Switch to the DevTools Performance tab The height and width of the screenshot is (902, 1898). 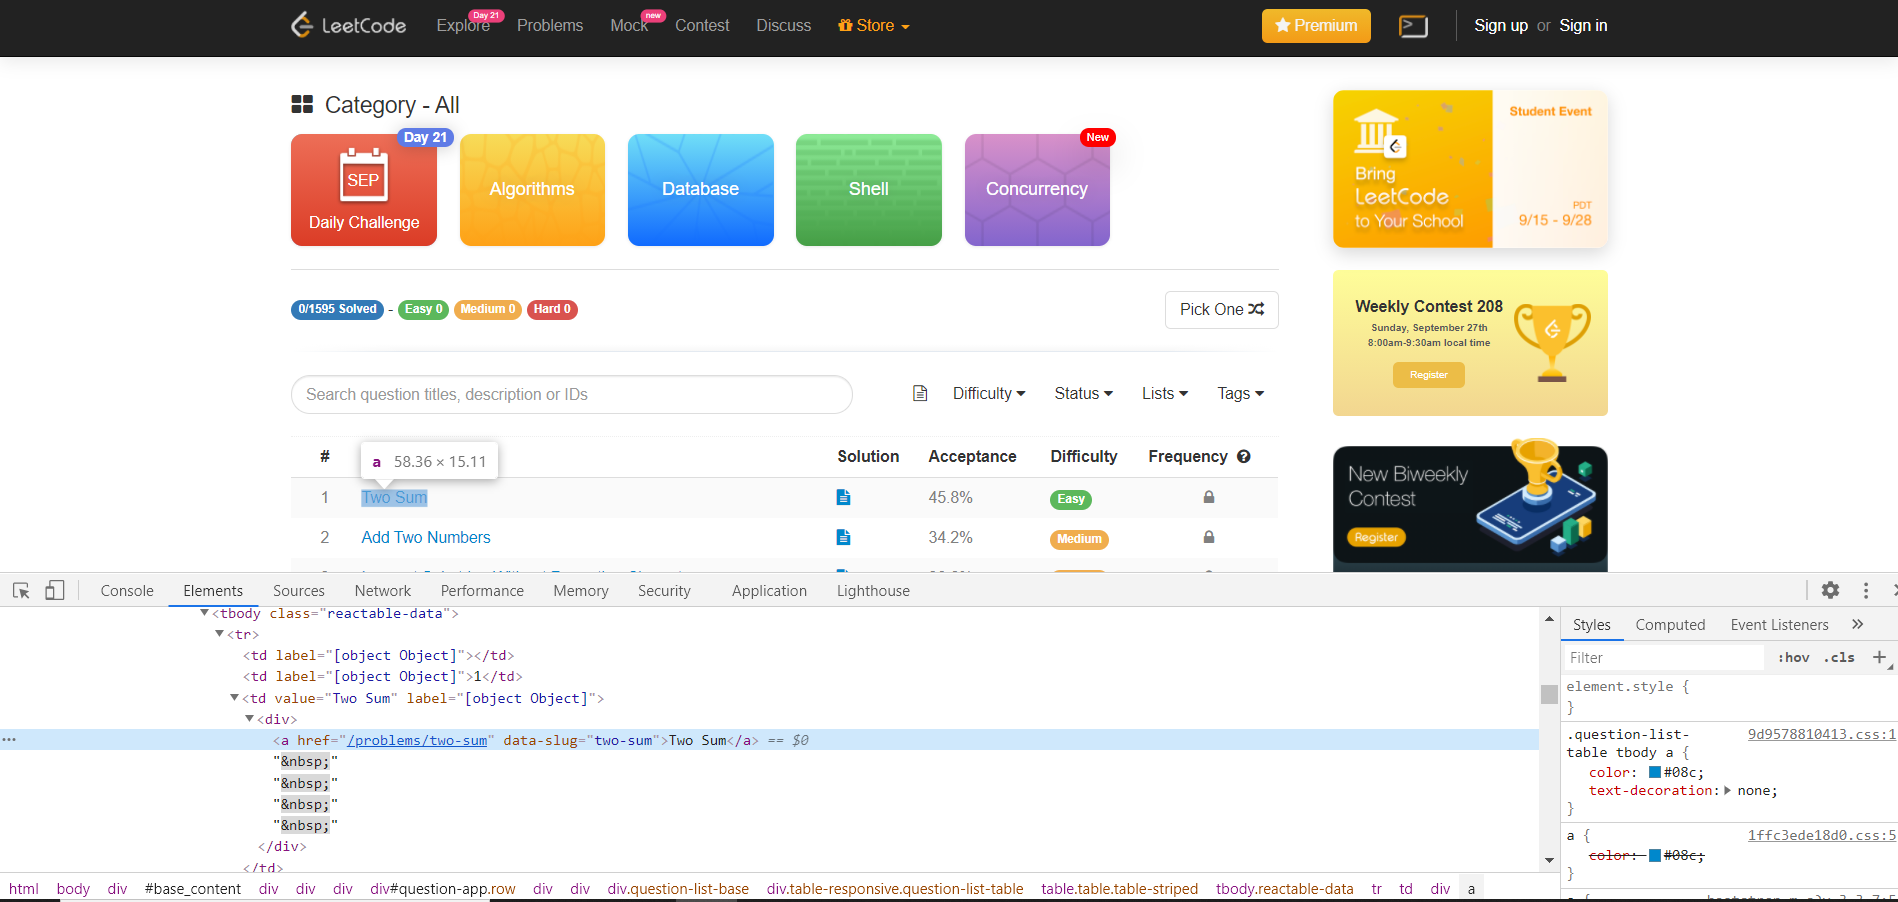482,591
